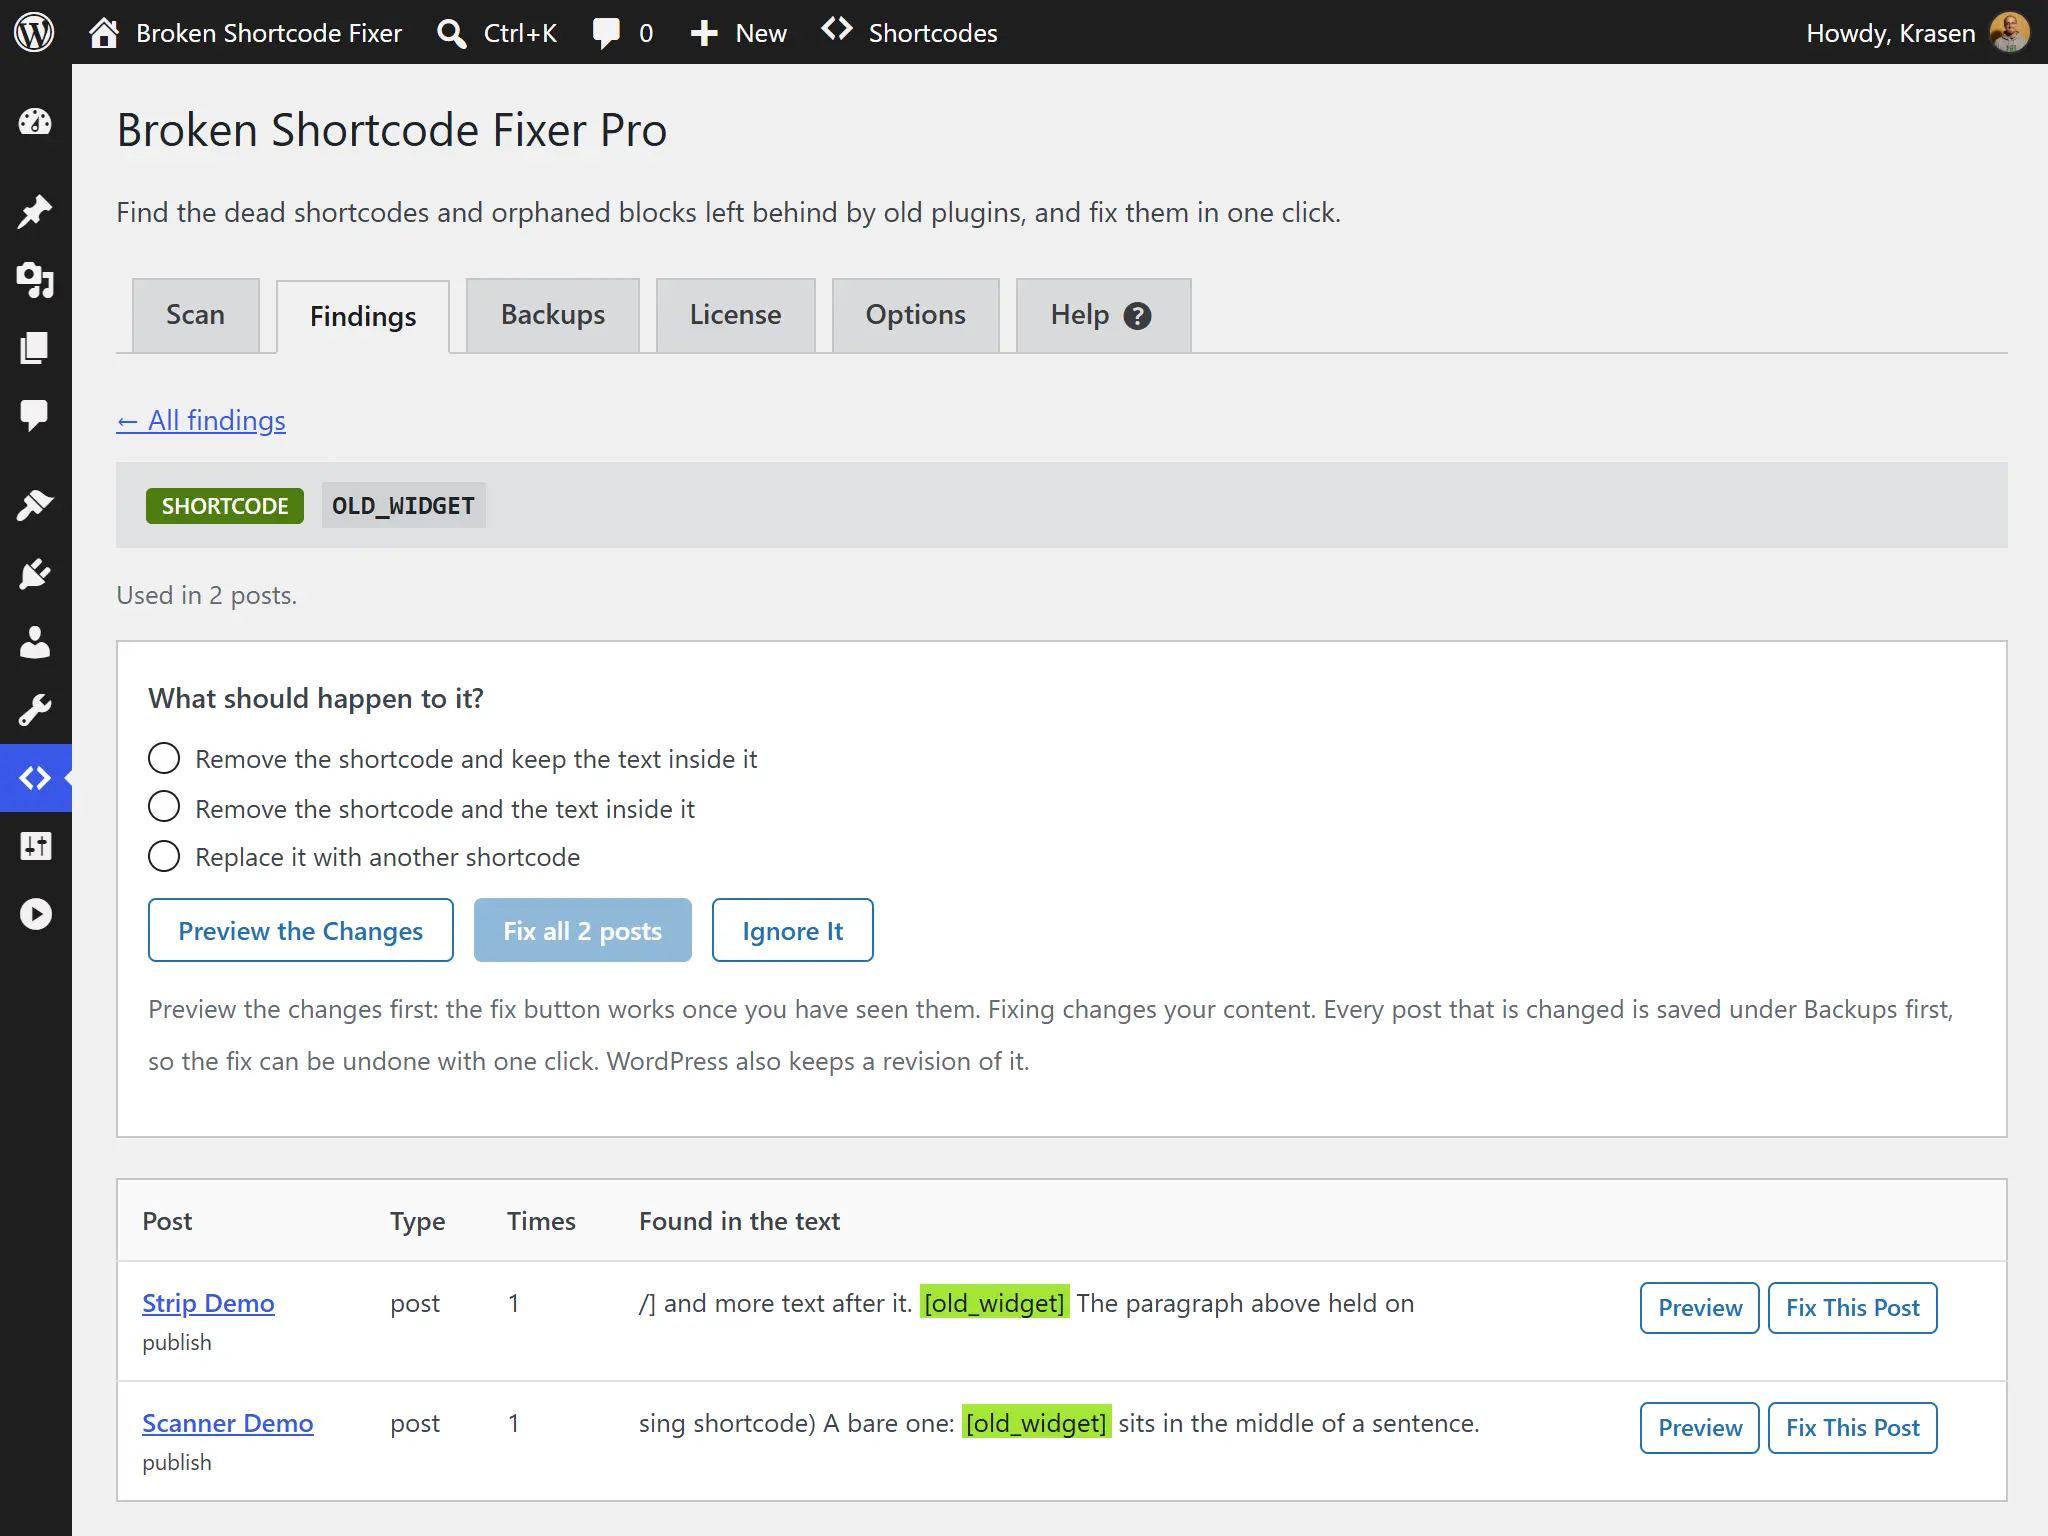Go back via 'All findings' link
Viewport: 2048px width, 1536px height.
(x=201, y=420)
